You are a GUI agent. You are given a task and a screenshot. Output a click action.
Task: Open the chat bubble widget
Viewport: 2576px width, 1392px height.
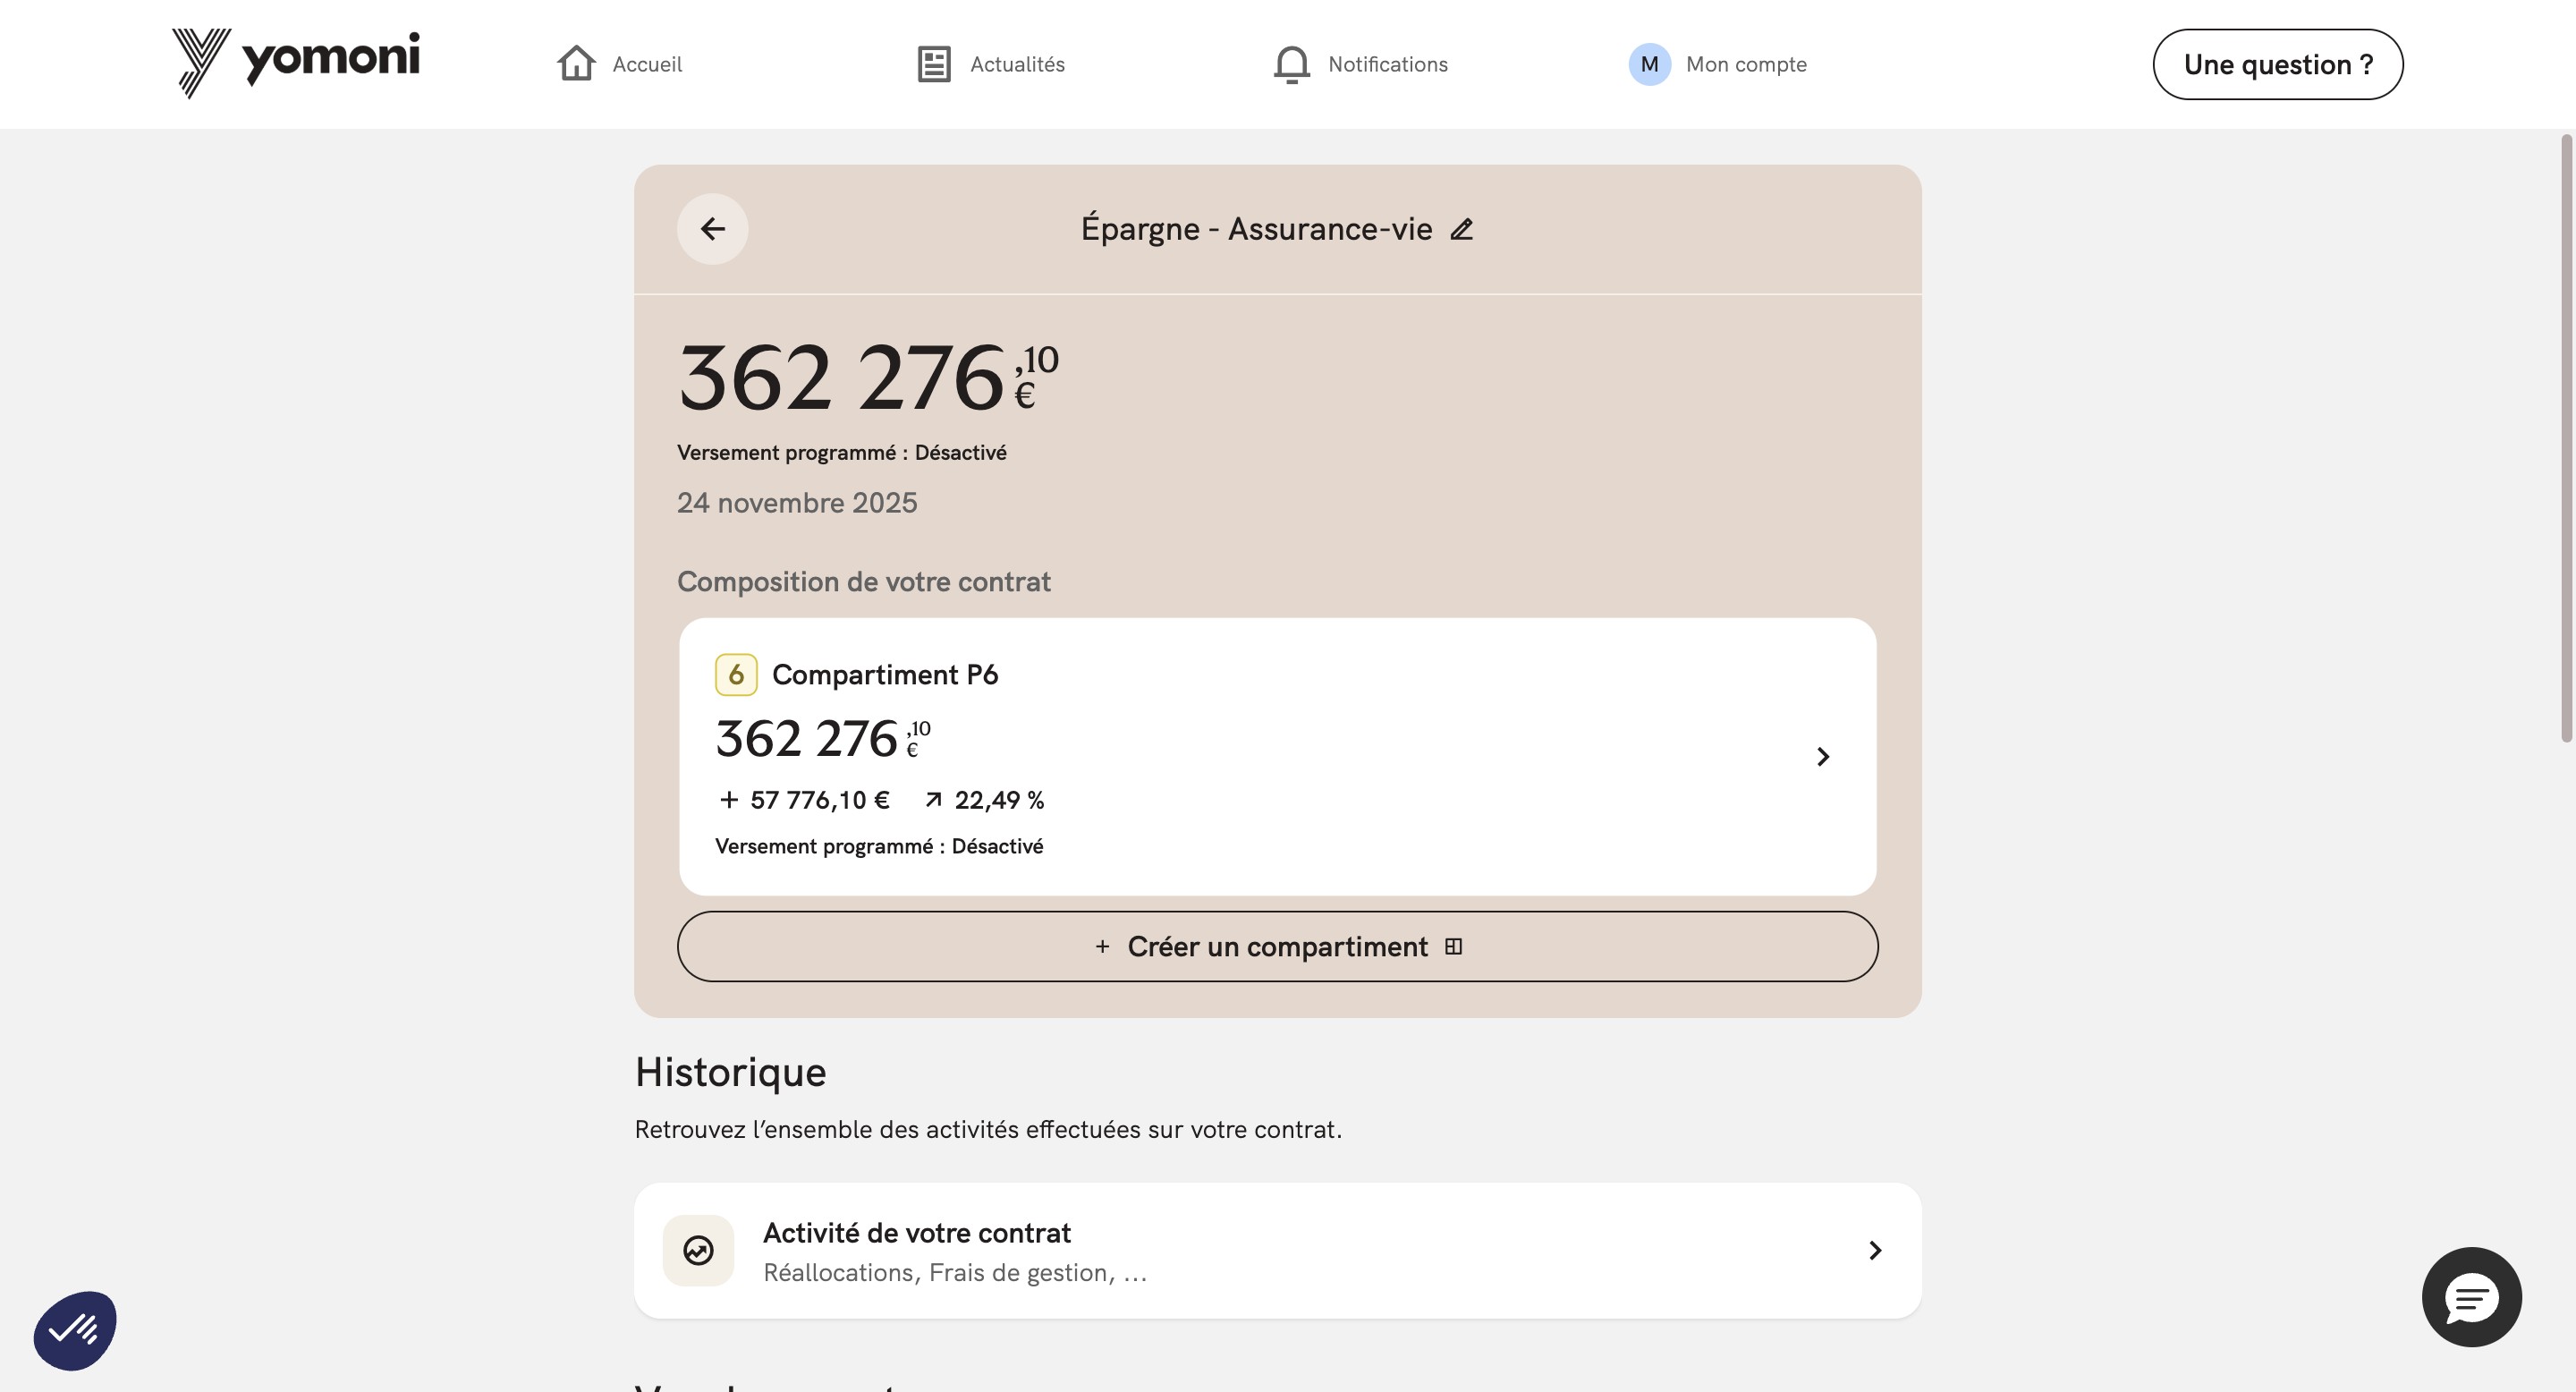click(x=2472, y=1297)
